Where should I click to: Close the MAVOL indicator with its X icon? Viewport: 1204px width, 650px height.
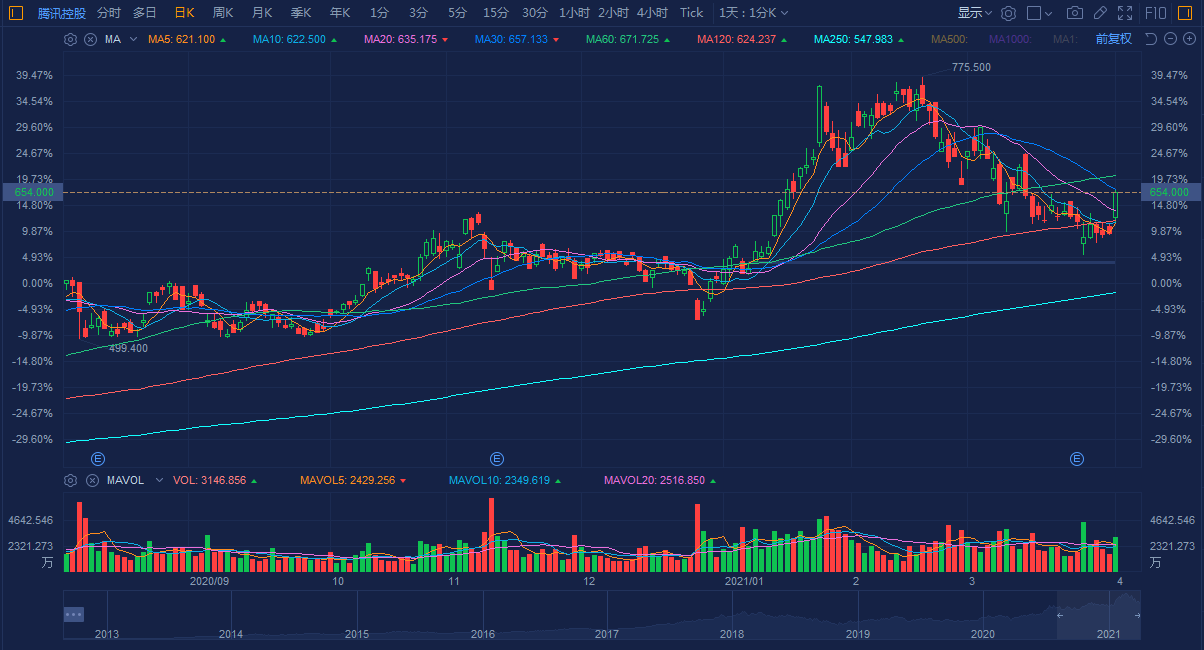[x=90, y=480]
